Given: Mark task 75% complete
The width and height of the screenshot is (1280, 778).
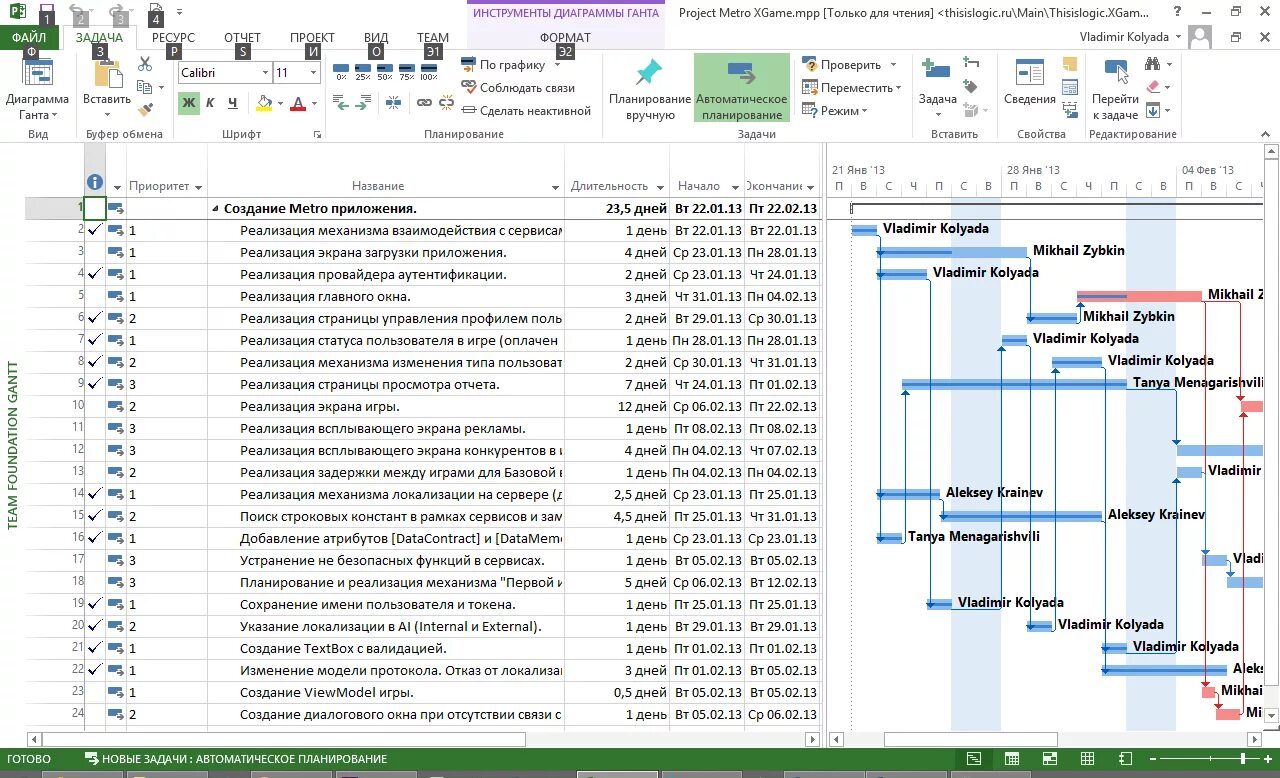Looking at the screenshot, I should pos(407,71).
